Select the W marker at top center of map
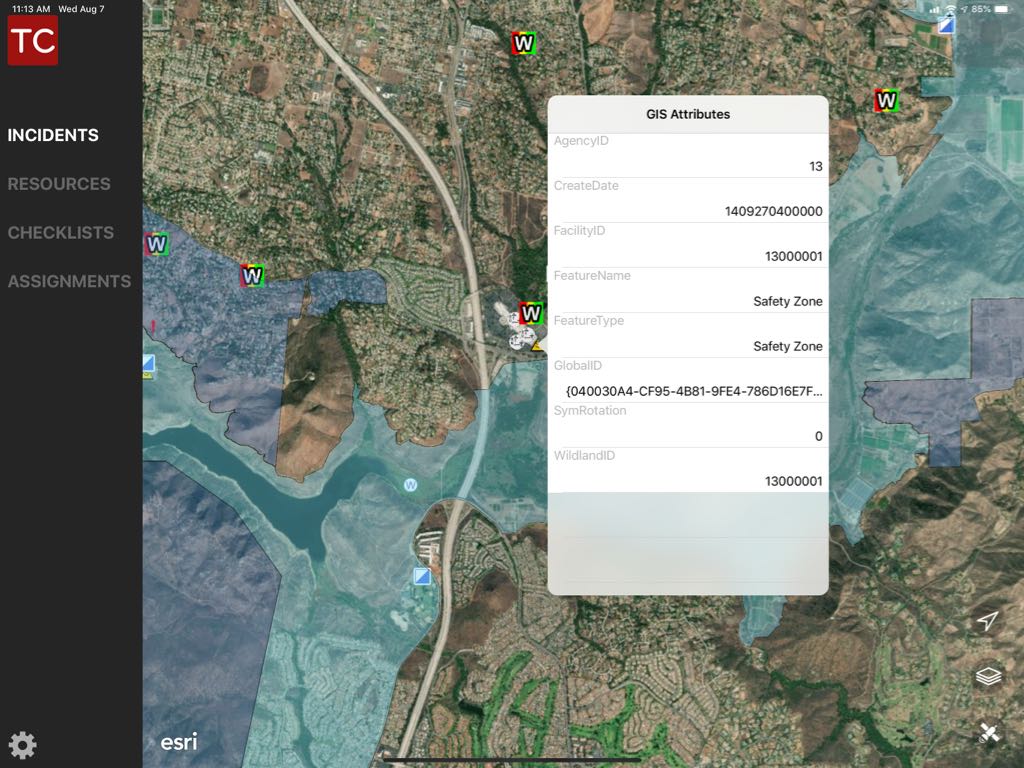1024x768 pixels. (x=524, y=43)
